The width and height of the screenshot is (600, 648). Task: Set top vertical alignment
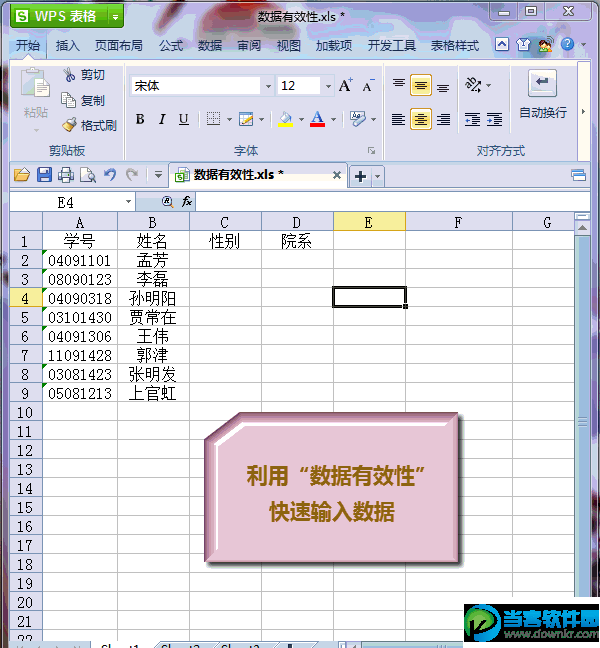point(399,85)
